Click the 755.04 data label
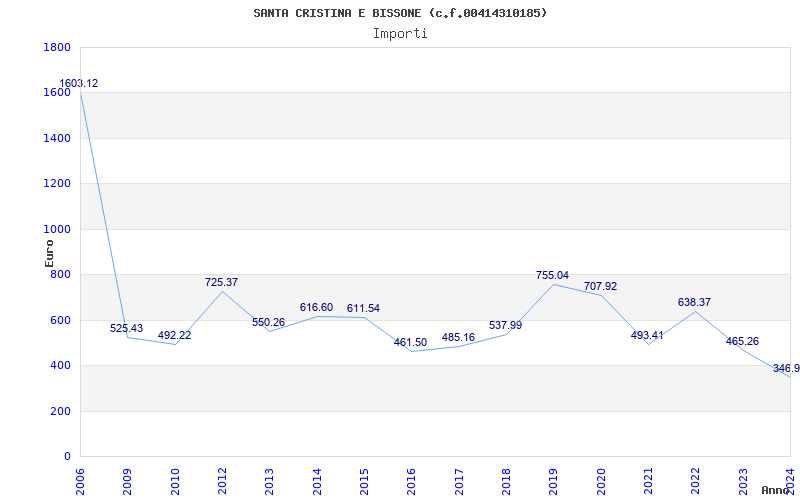The width and height of the screenshot is (800, 500). 552,276
